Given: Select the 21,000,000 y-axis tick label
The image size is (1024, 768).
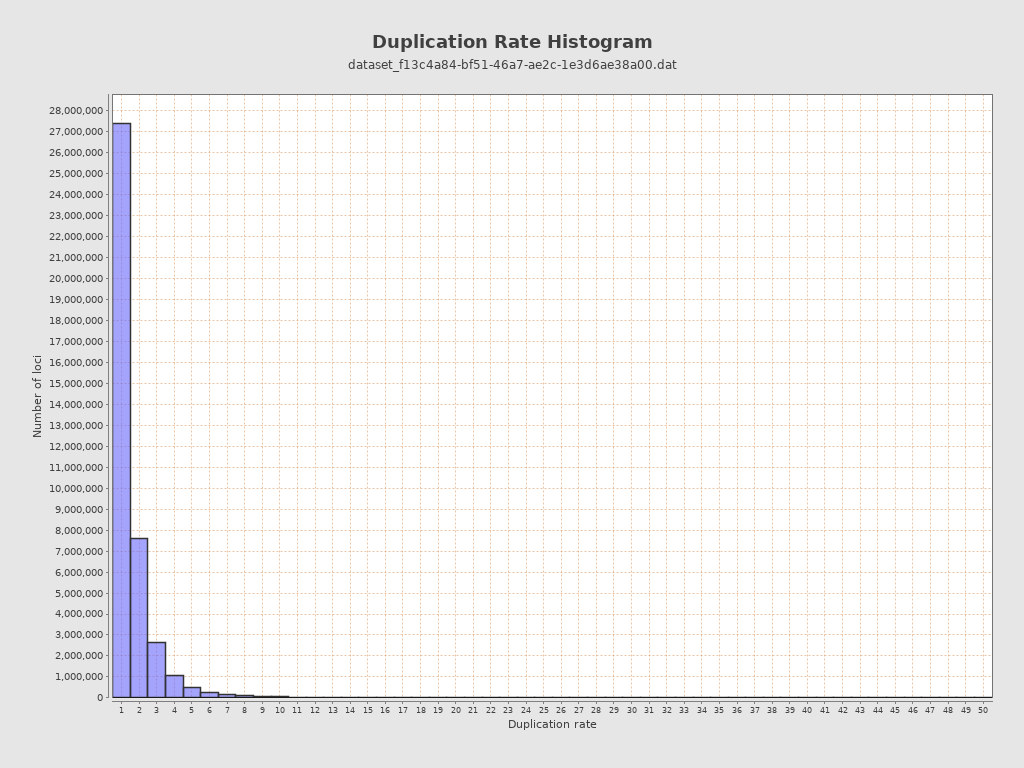Looking at the screenshot, I should (x=76, y=258).
